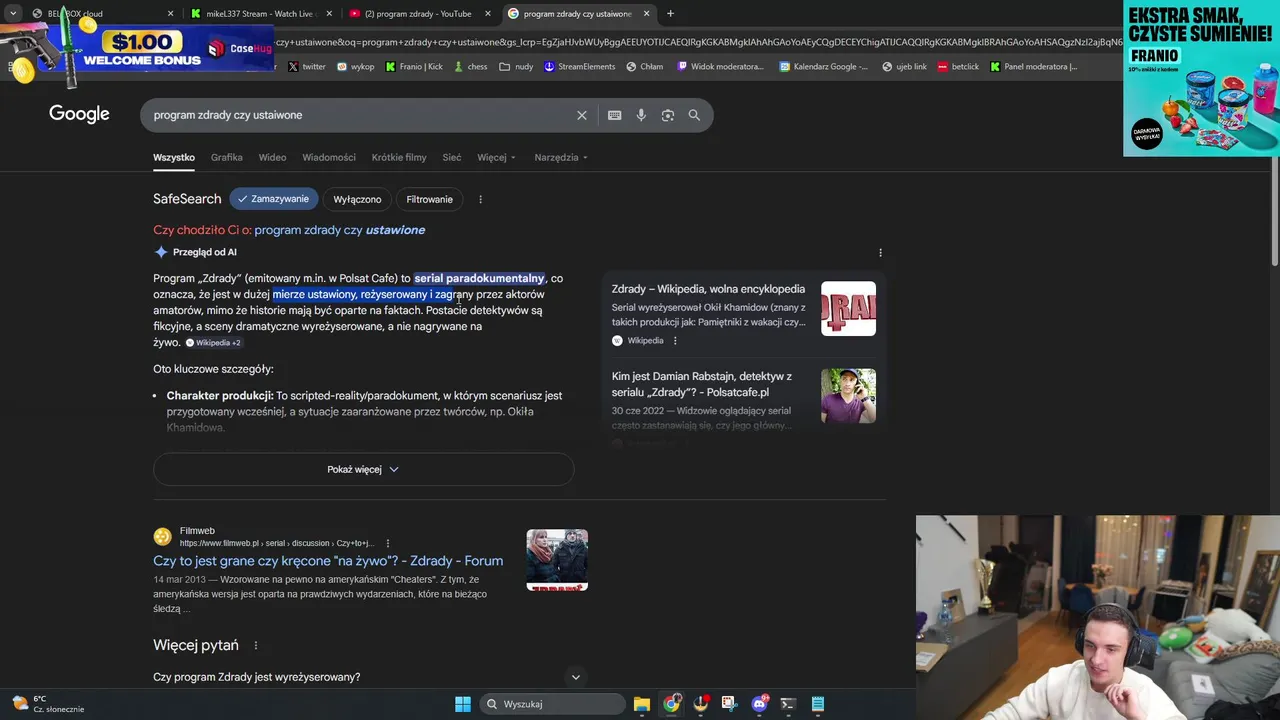Open the twitter bookmark

tap(306, 67)
